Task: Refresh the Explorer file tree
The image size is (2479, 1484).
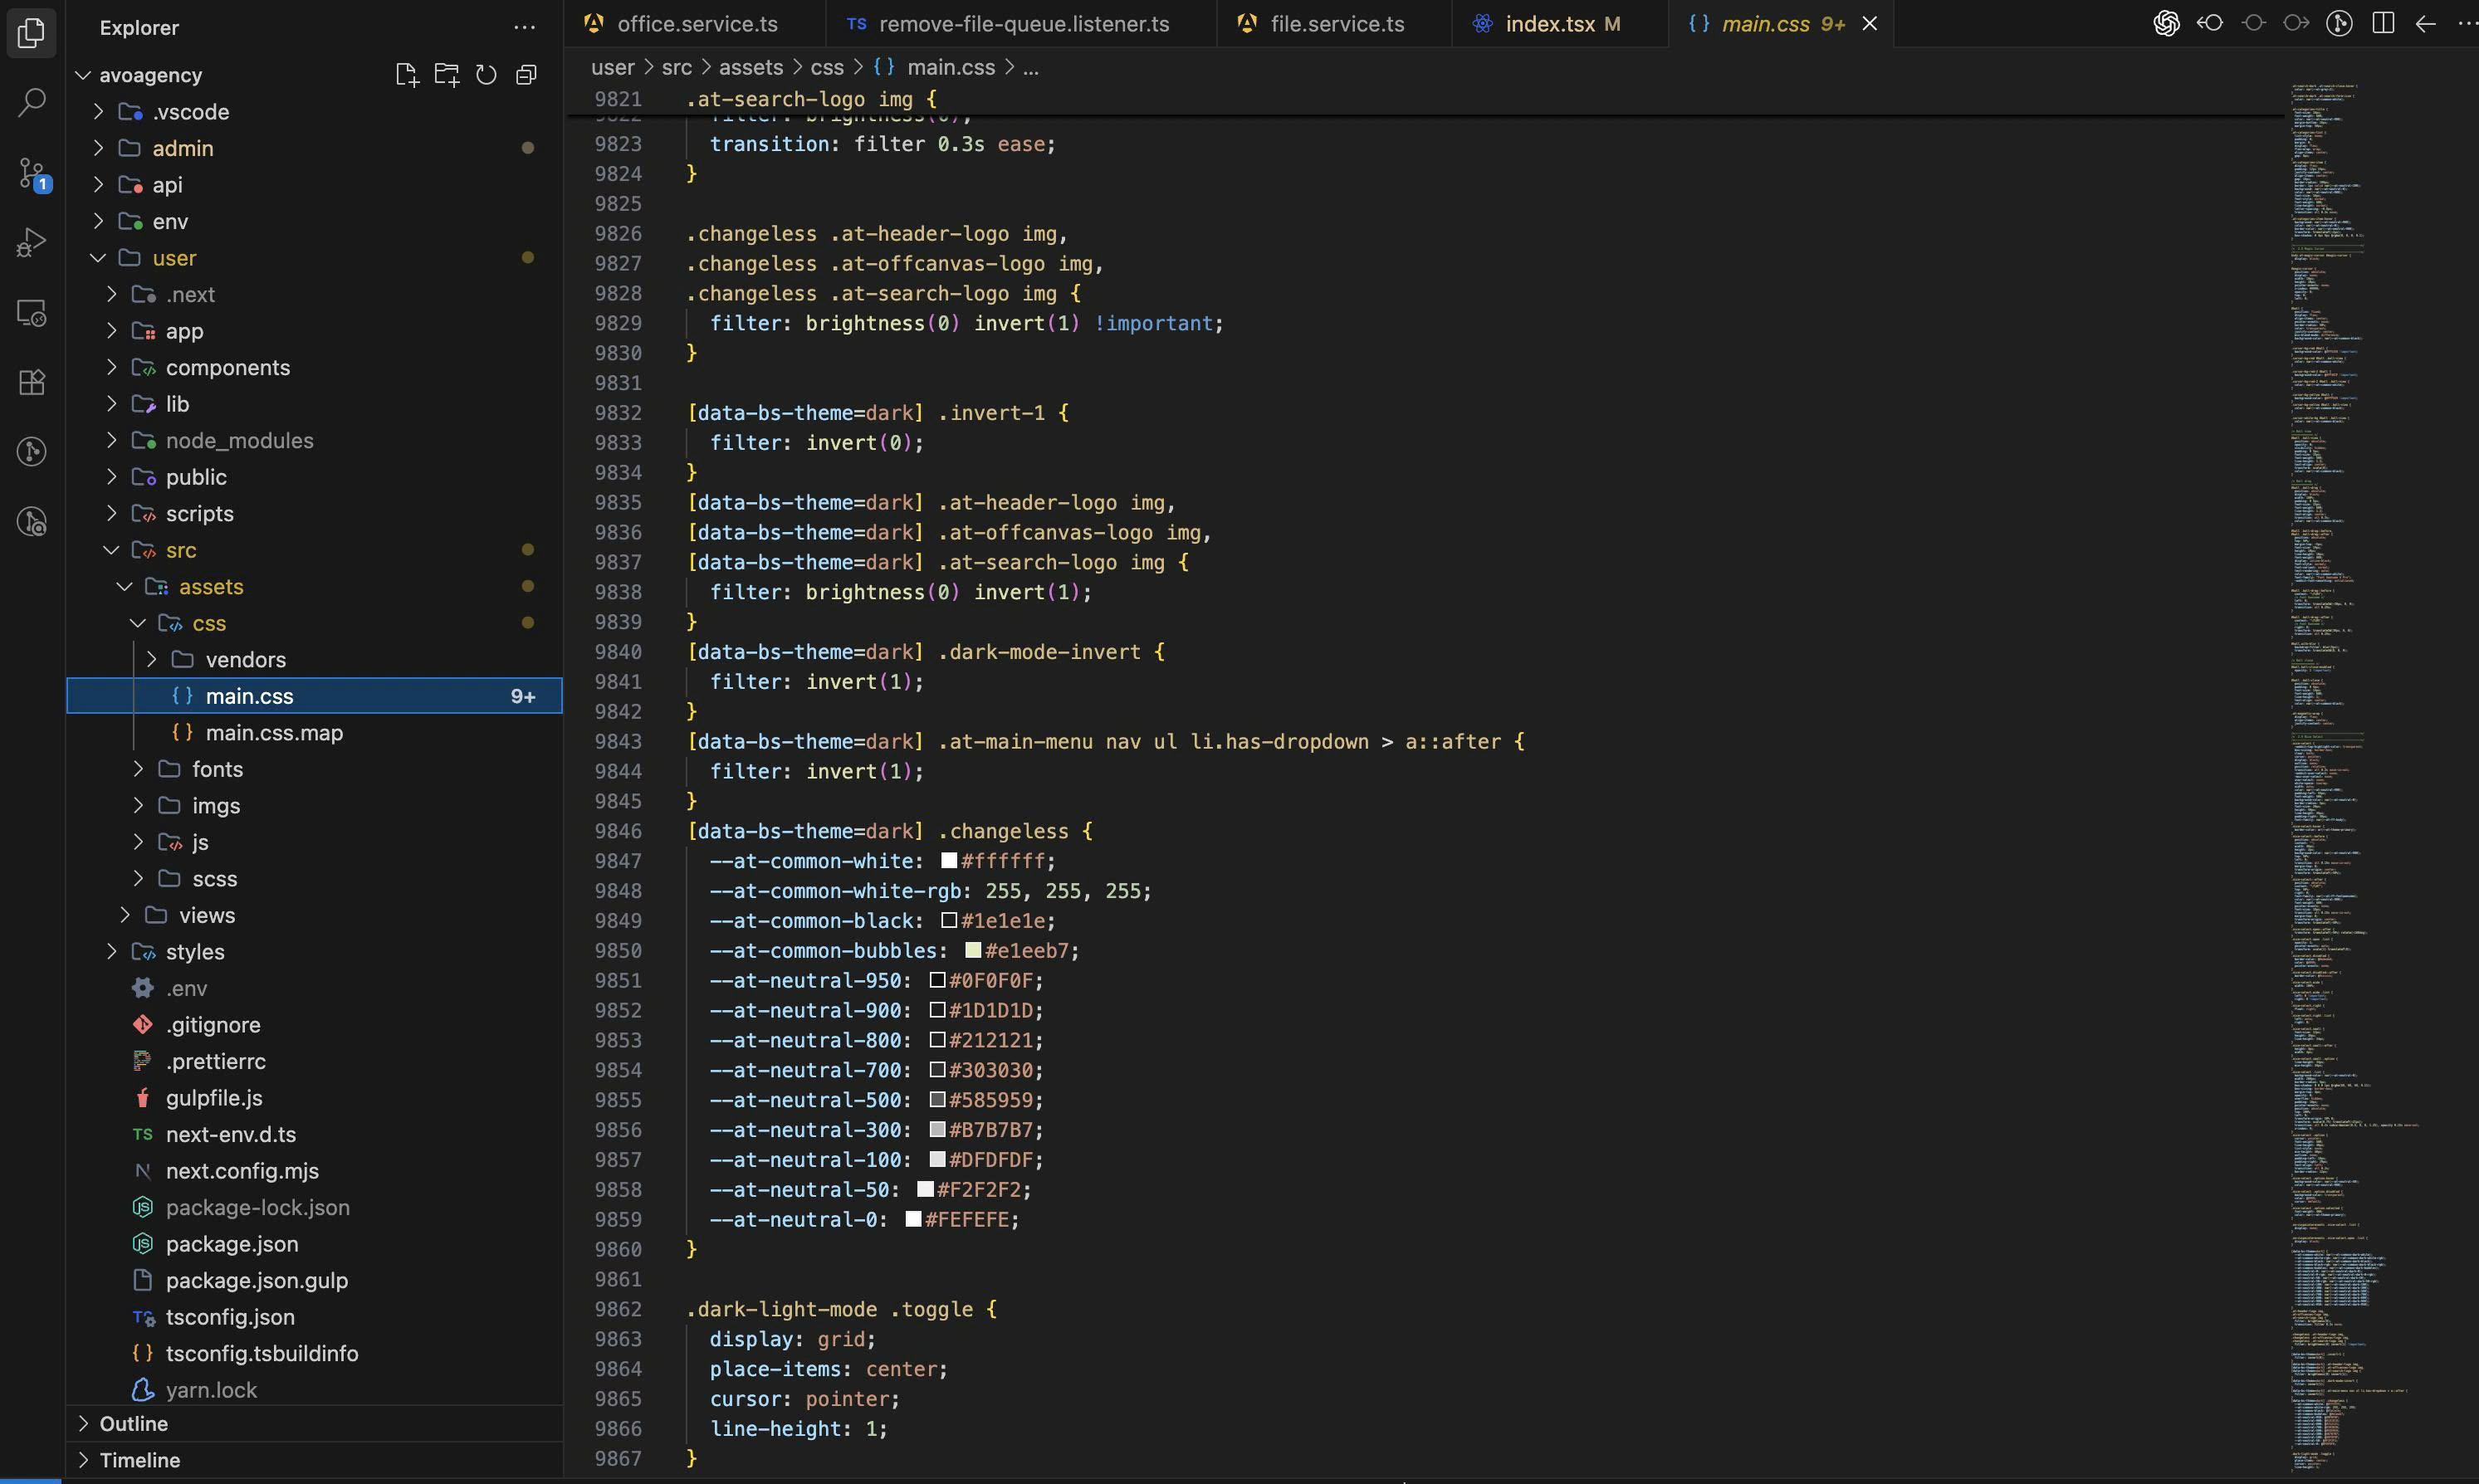Action: pyautogui.click(x=486, y=75)
